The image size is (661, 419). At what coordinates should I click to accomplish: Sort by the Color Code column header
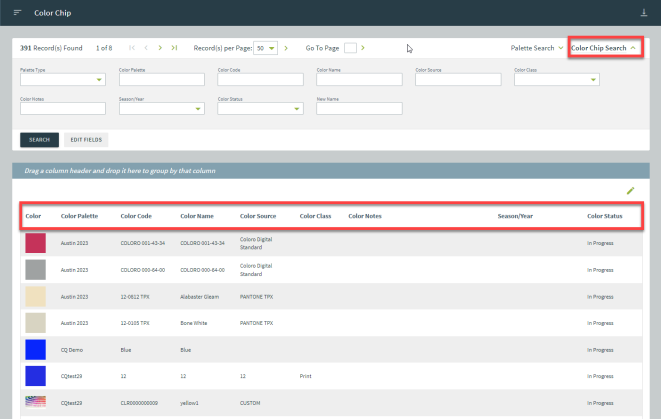pos(135,216)
